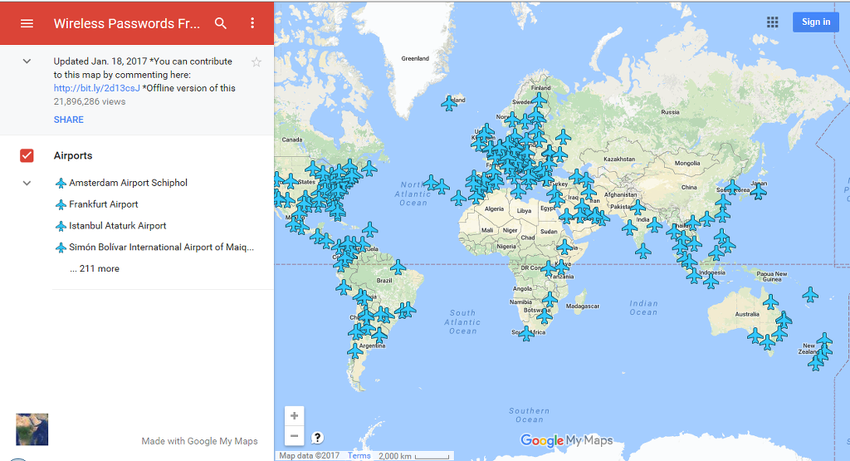
Task: Collapse the map description chevron
Action: 27,61
